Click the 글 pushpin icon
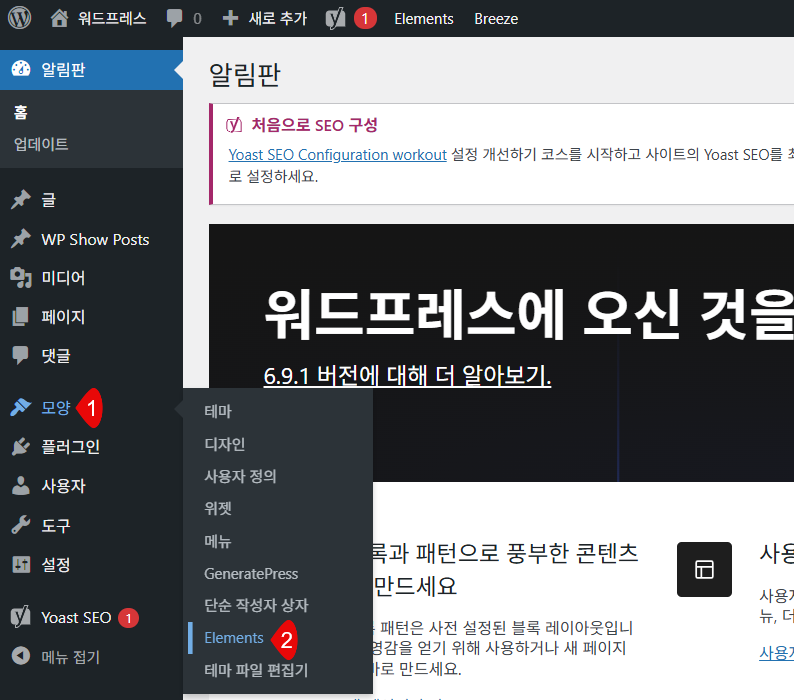The image size is (794, 700). (x=21, y=200)
